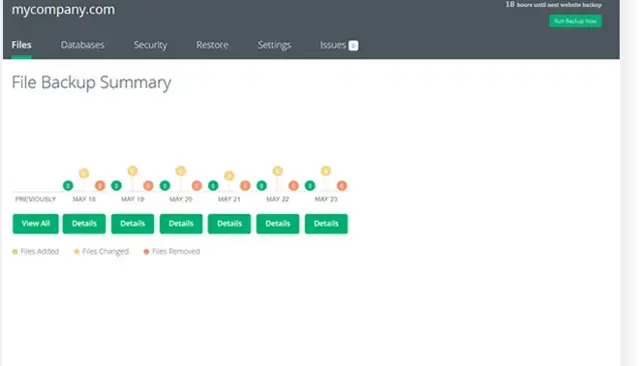Click hours until next website backup text
The image size is (640, 366).
tap(553, 4)
